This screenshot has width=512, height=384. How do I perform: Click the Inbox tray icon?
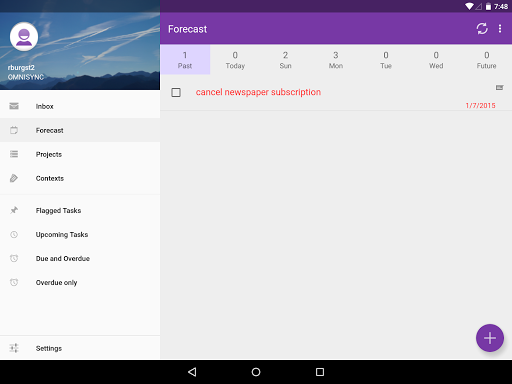coord(14,106)
